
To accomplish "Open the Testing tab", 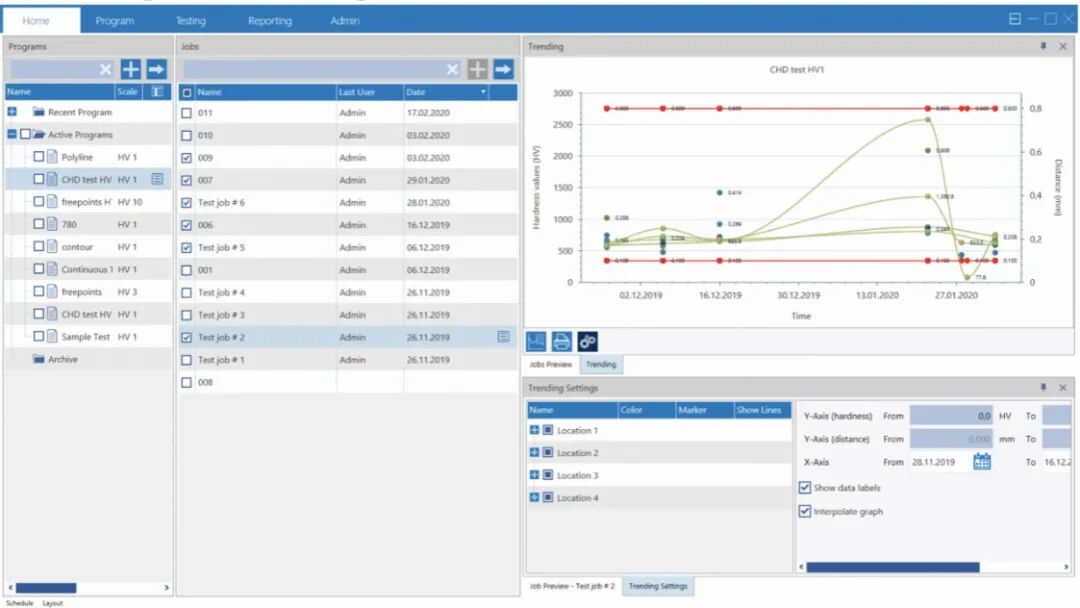I will 191,21.
